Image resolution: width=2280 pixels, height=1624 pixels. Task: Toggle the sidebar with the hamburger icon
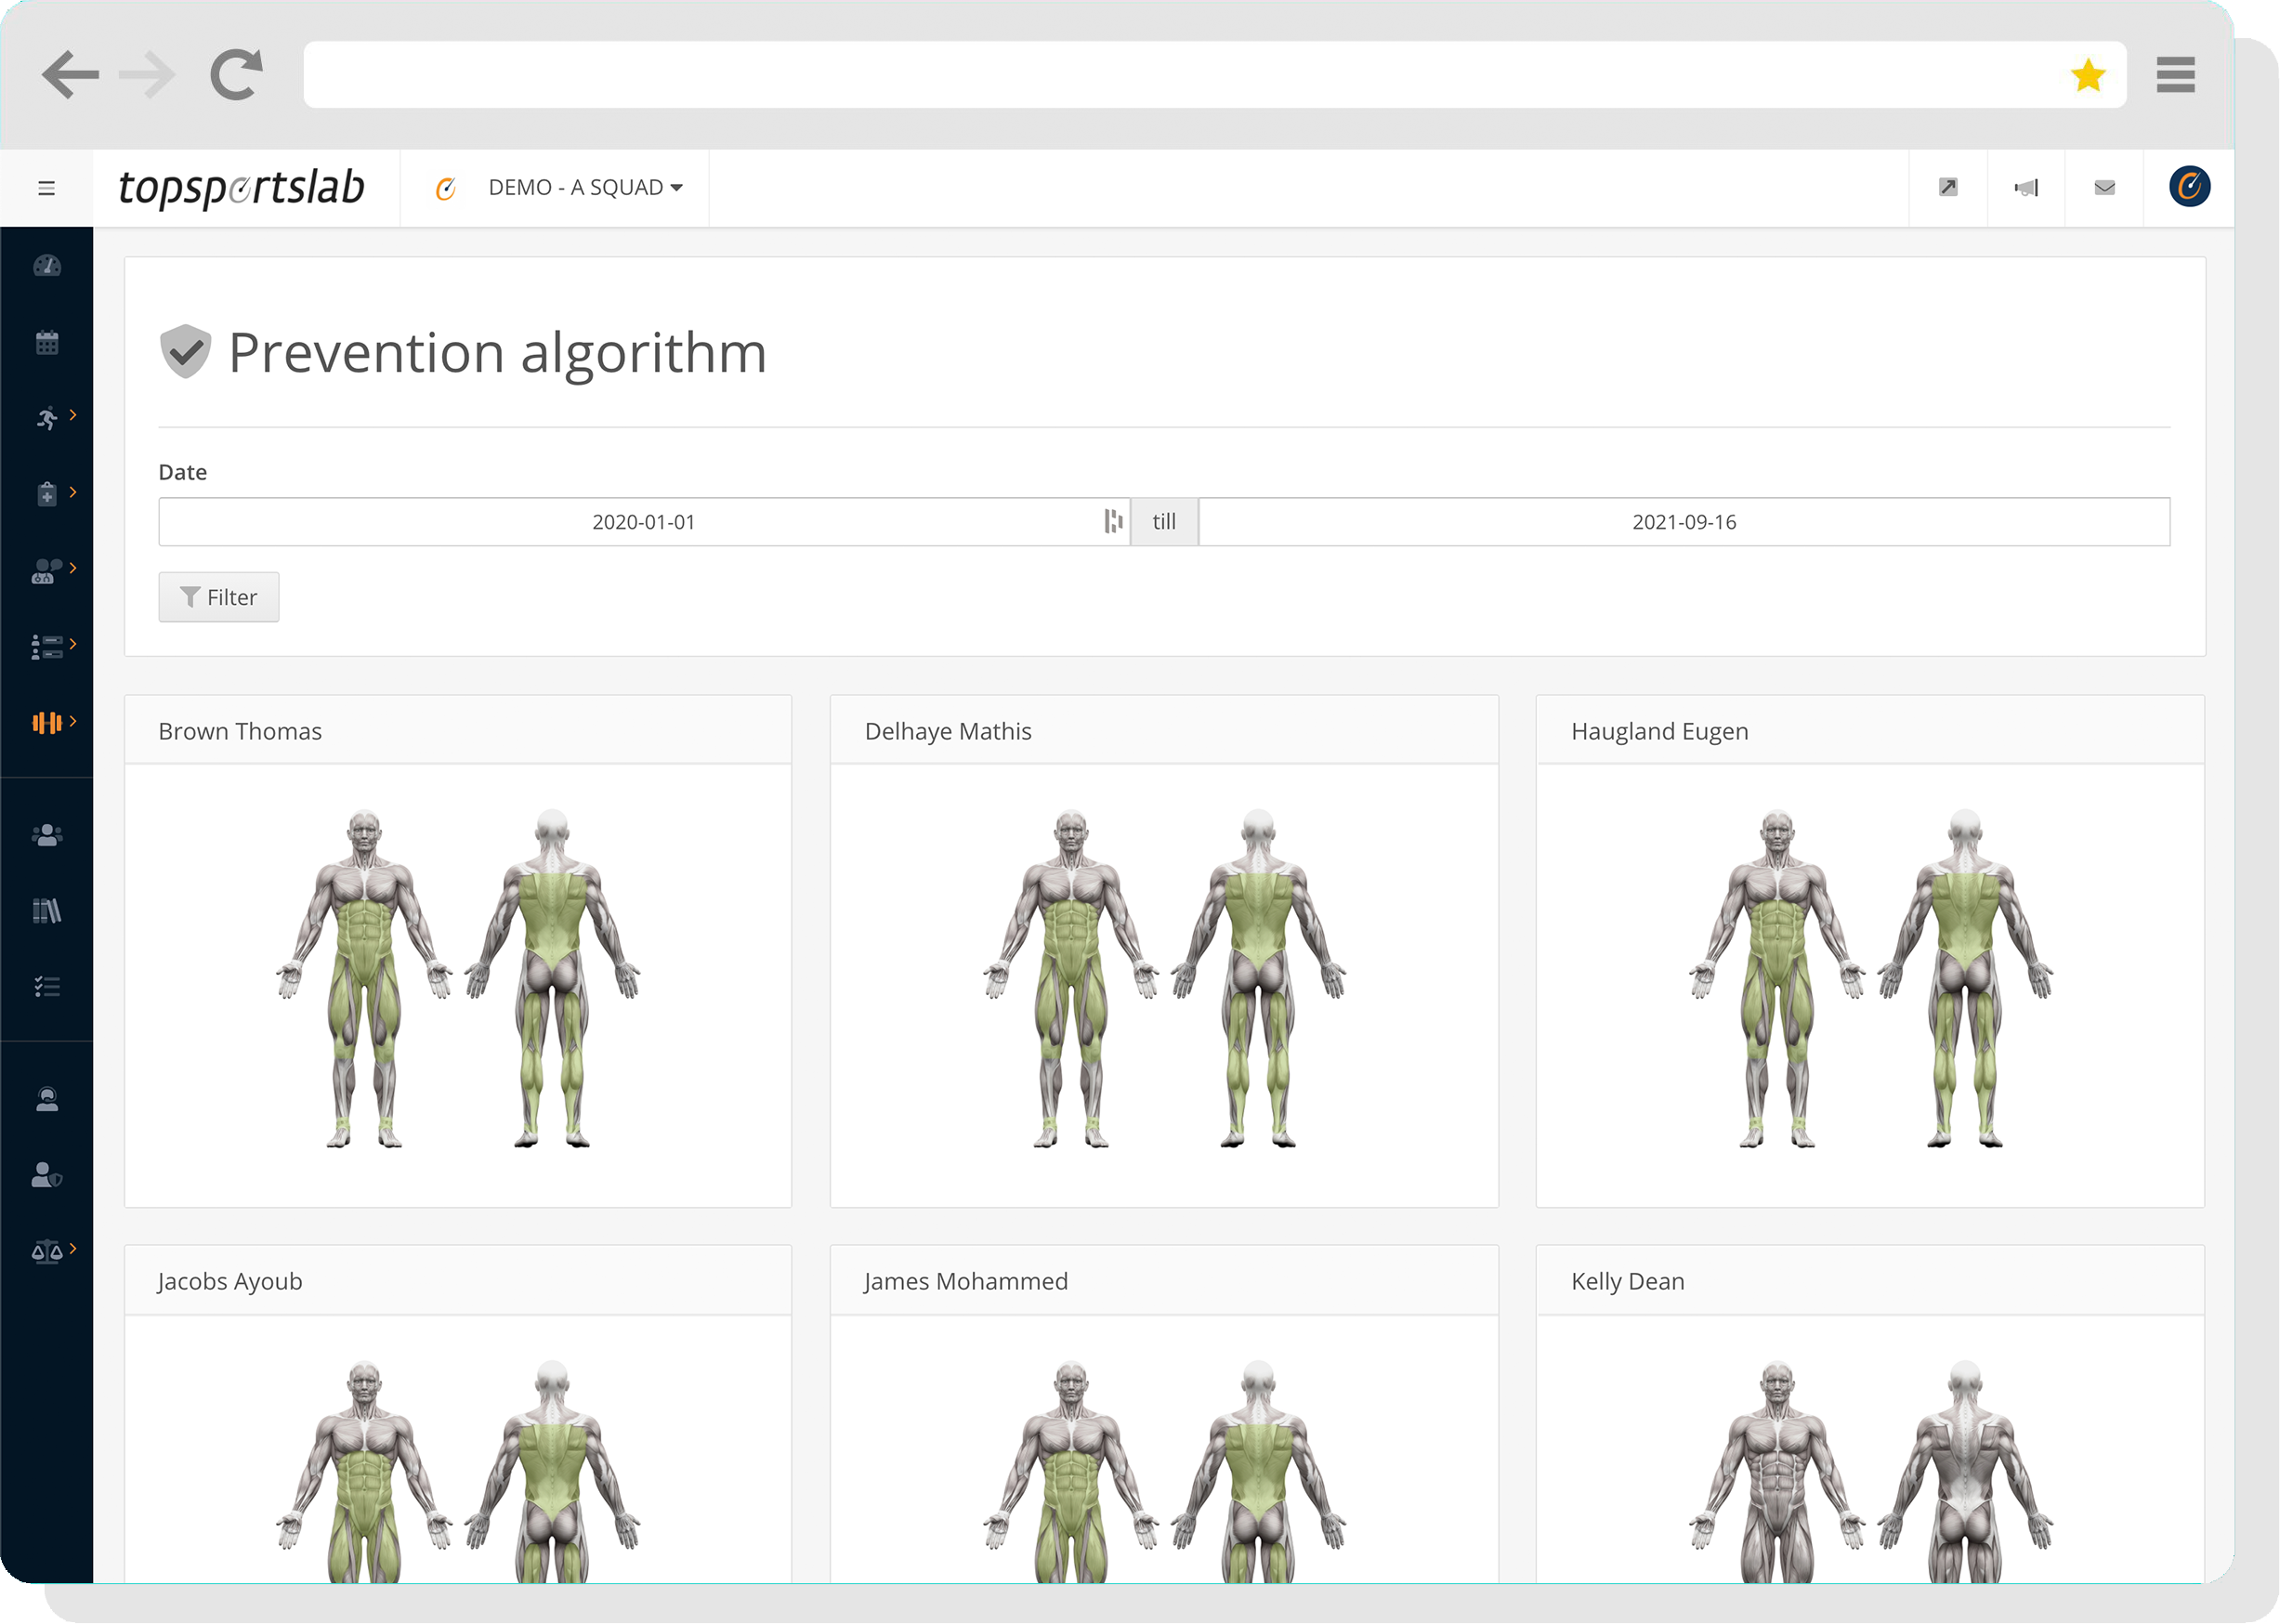46,188
